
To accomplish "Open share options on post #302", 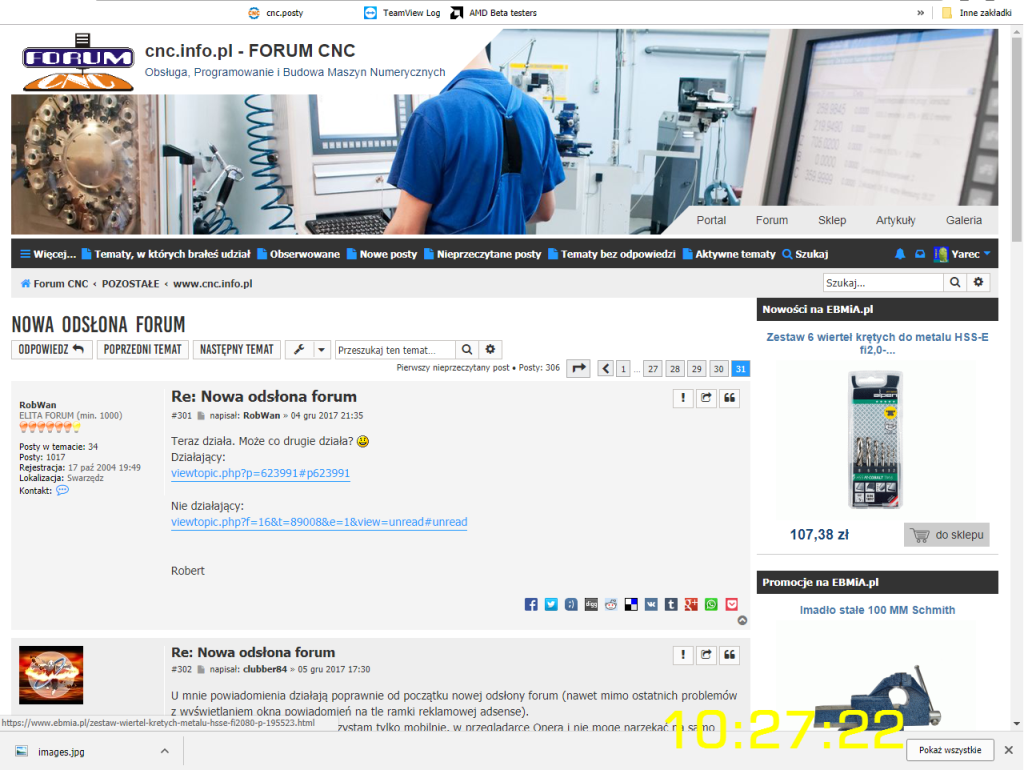I will 706,654.
